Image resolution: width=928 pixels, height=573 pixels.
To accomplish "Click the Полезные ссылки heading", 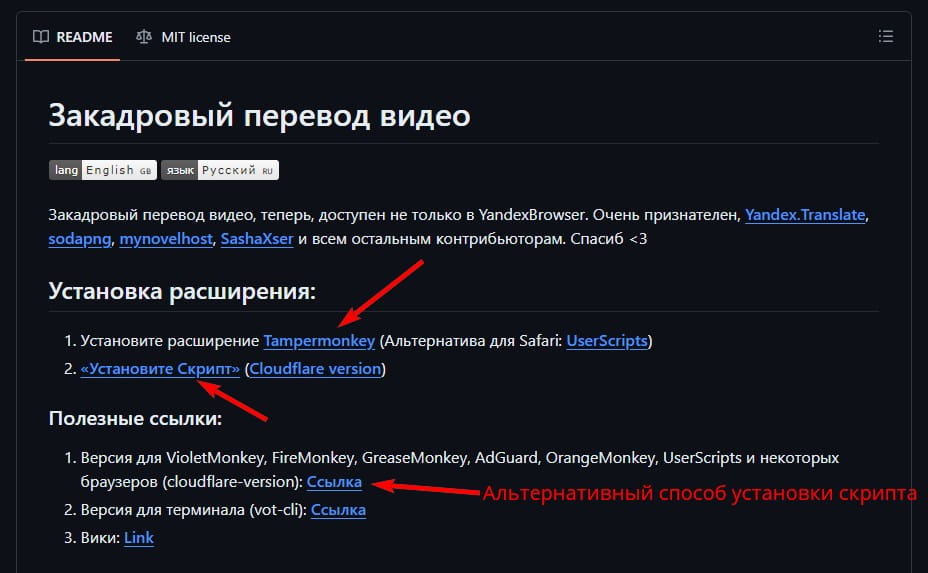I will [x=135, y=418].
